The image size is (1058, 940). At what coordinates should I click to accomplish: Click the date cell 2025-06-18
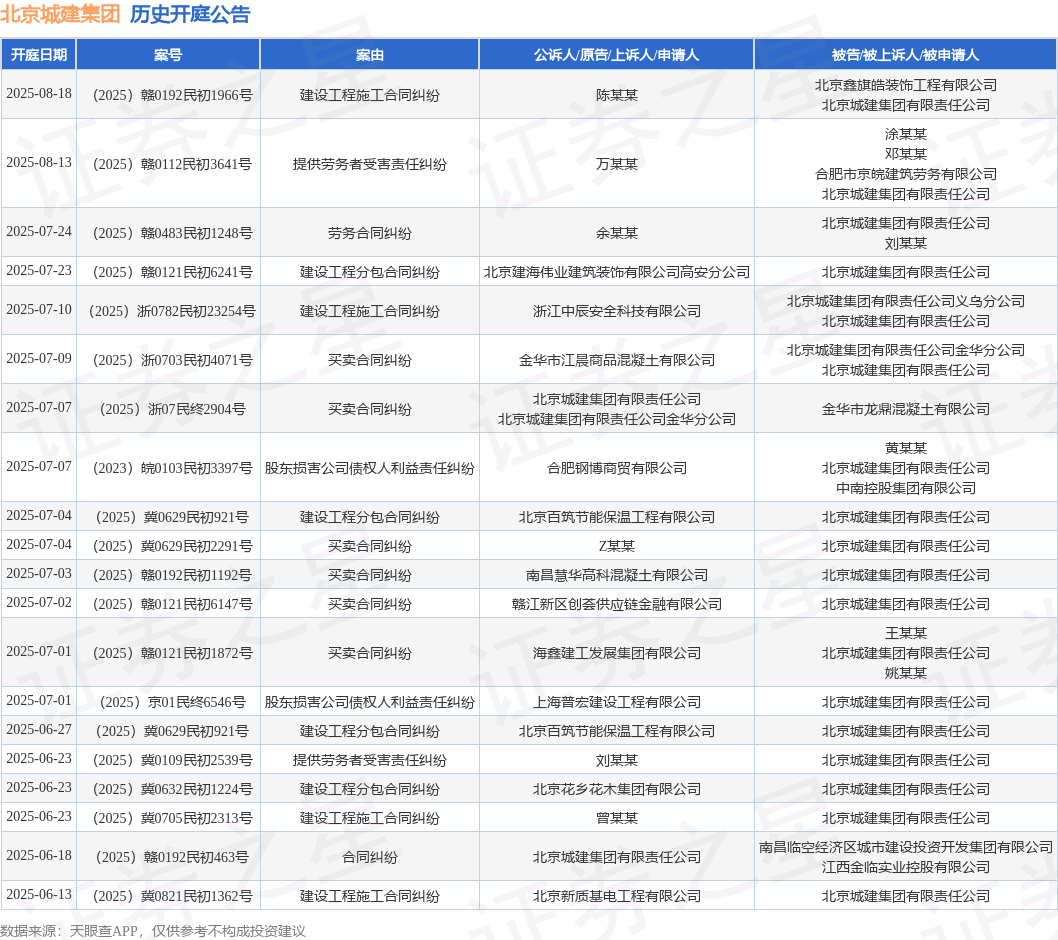pyautogui.click(x=38, y=856)
